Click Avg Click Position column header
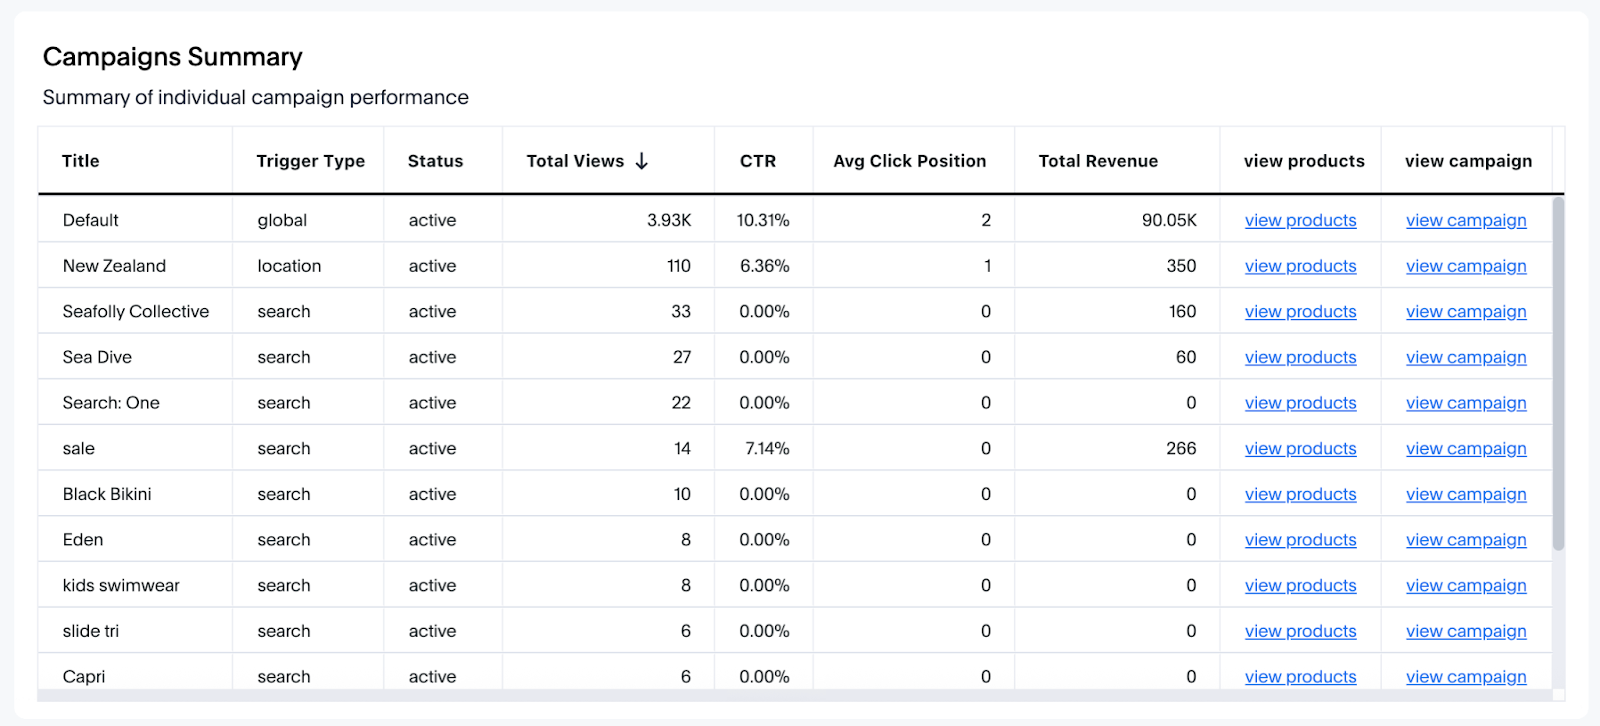The height and width of the screenshot is (726, 1600). pos(909,161)
